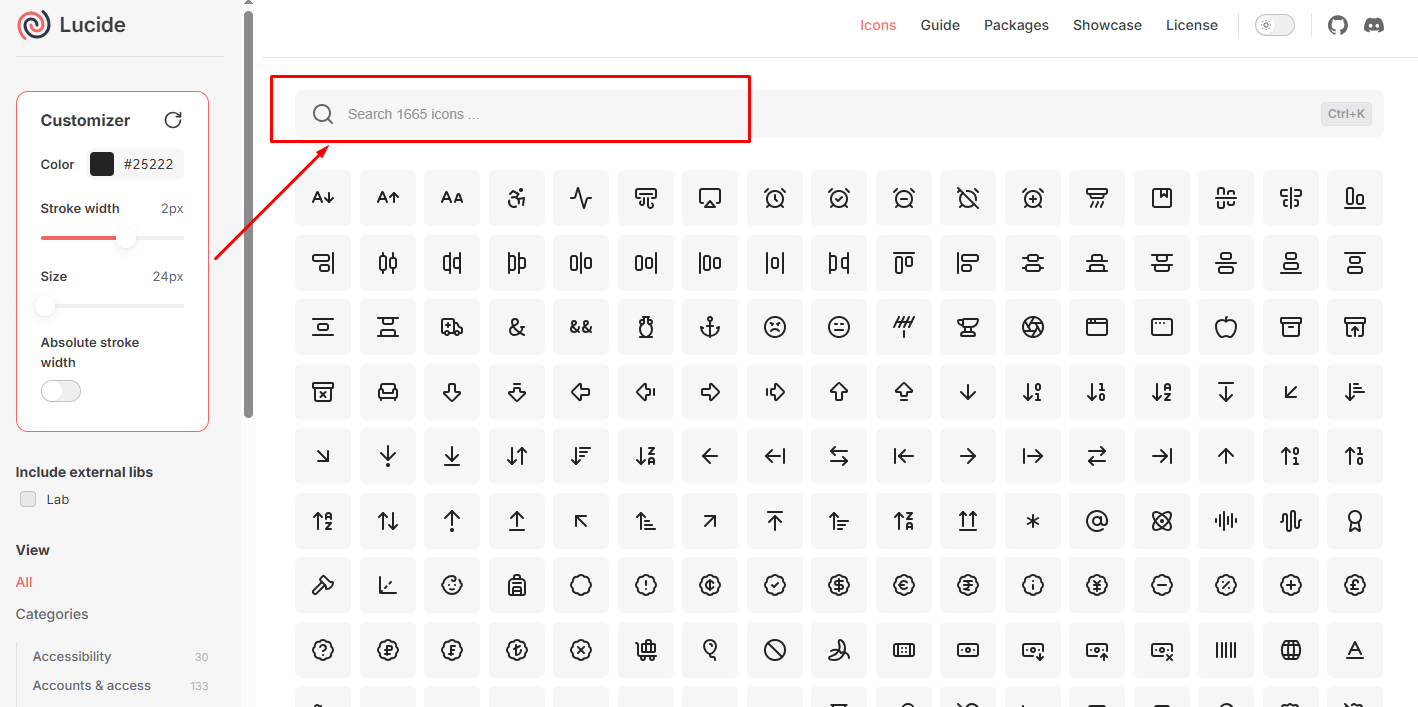The width and height of the screenshot is (1418, 707).
Task: Click the banana icon
Action: 839,650
